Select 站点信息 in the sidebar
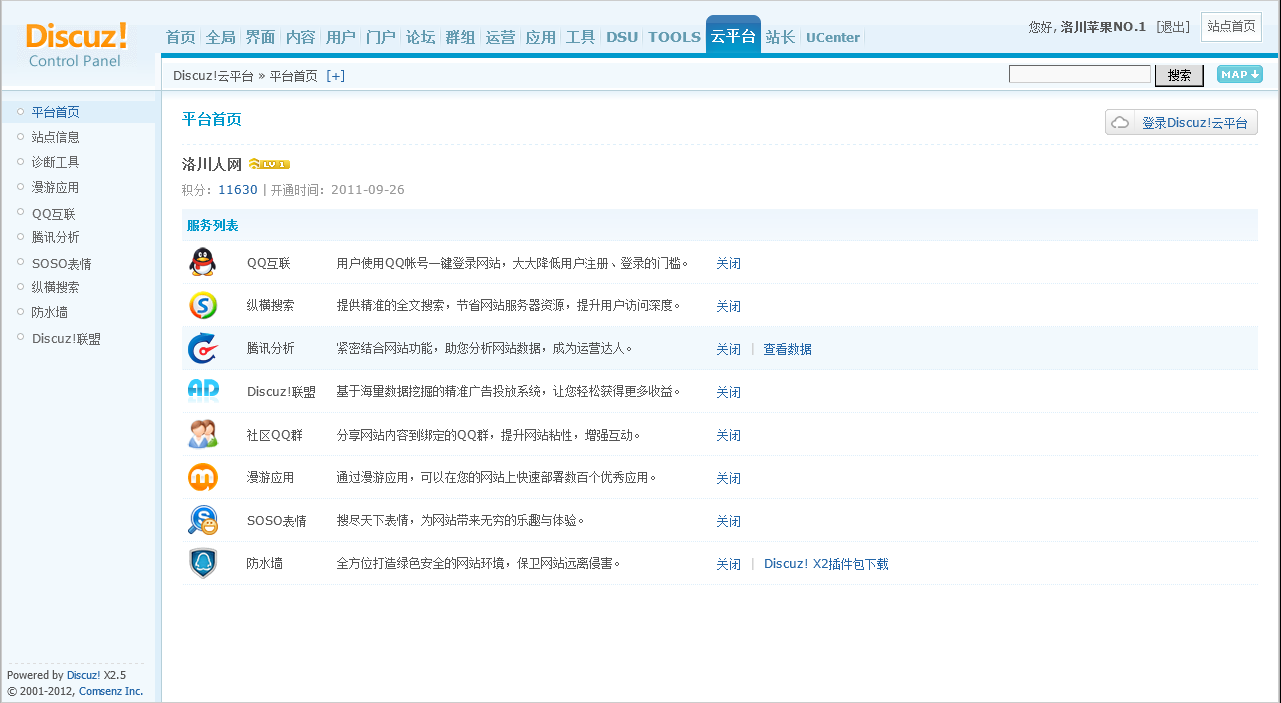 tap(55, 137)
